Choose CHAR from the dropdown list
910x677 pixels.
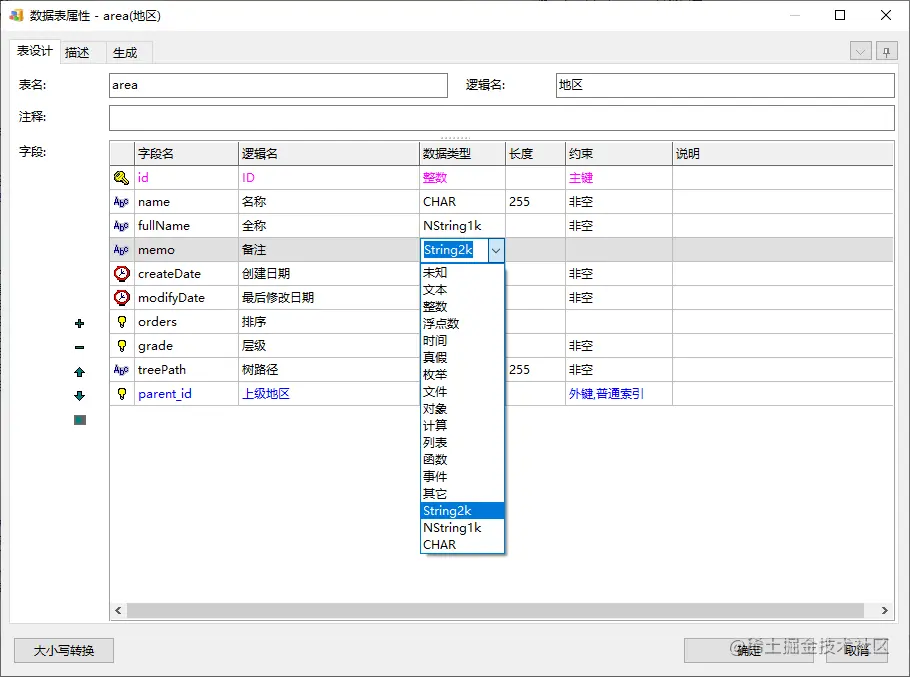462,545
